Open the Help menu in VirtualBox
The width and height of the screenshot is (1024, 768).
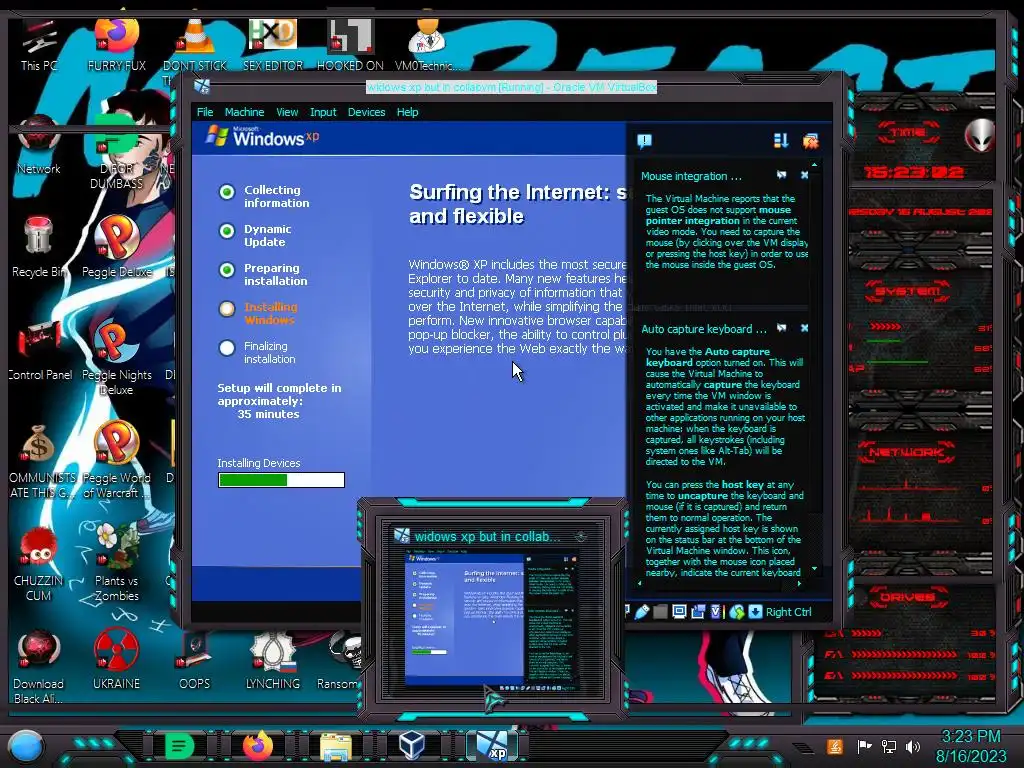tap(408, 112)
